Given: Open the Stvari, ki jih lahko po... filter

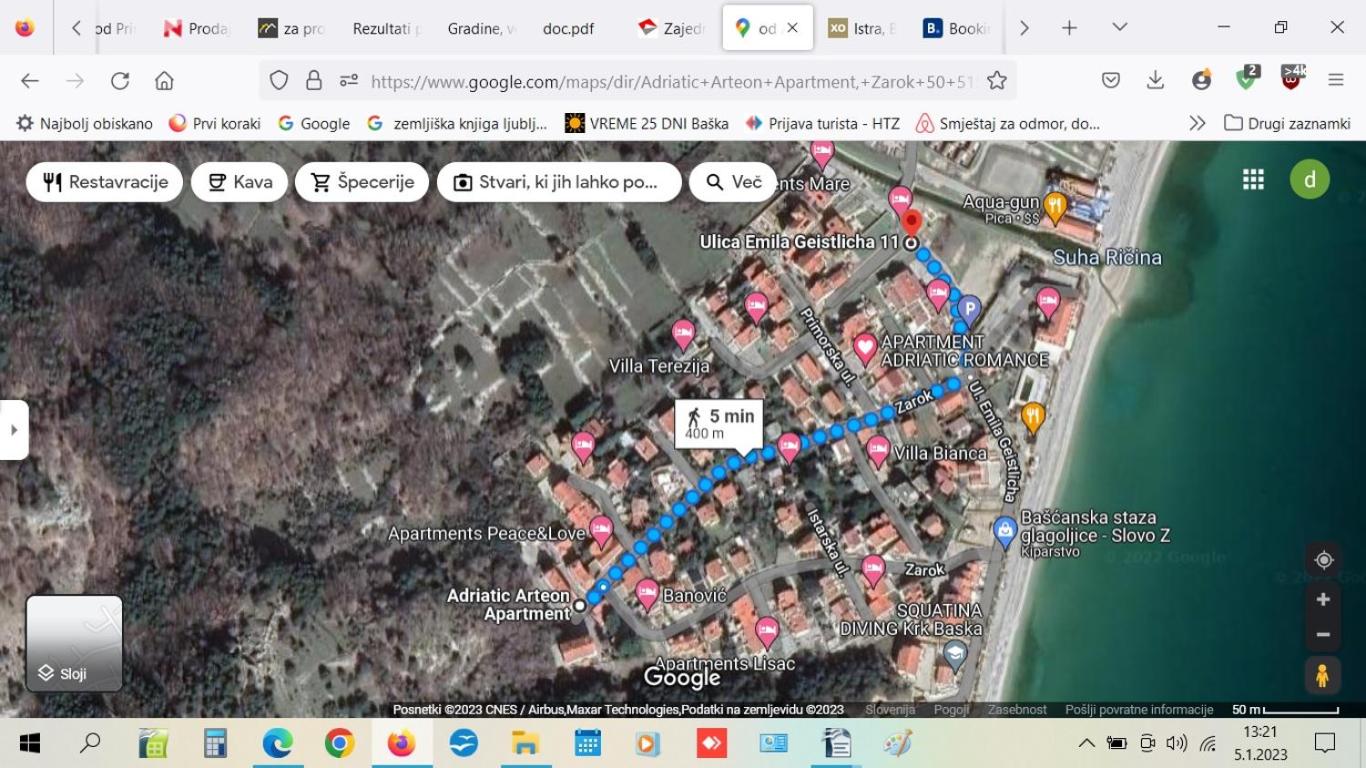Looking at the screenshot, I should click(x=559, y=182).
